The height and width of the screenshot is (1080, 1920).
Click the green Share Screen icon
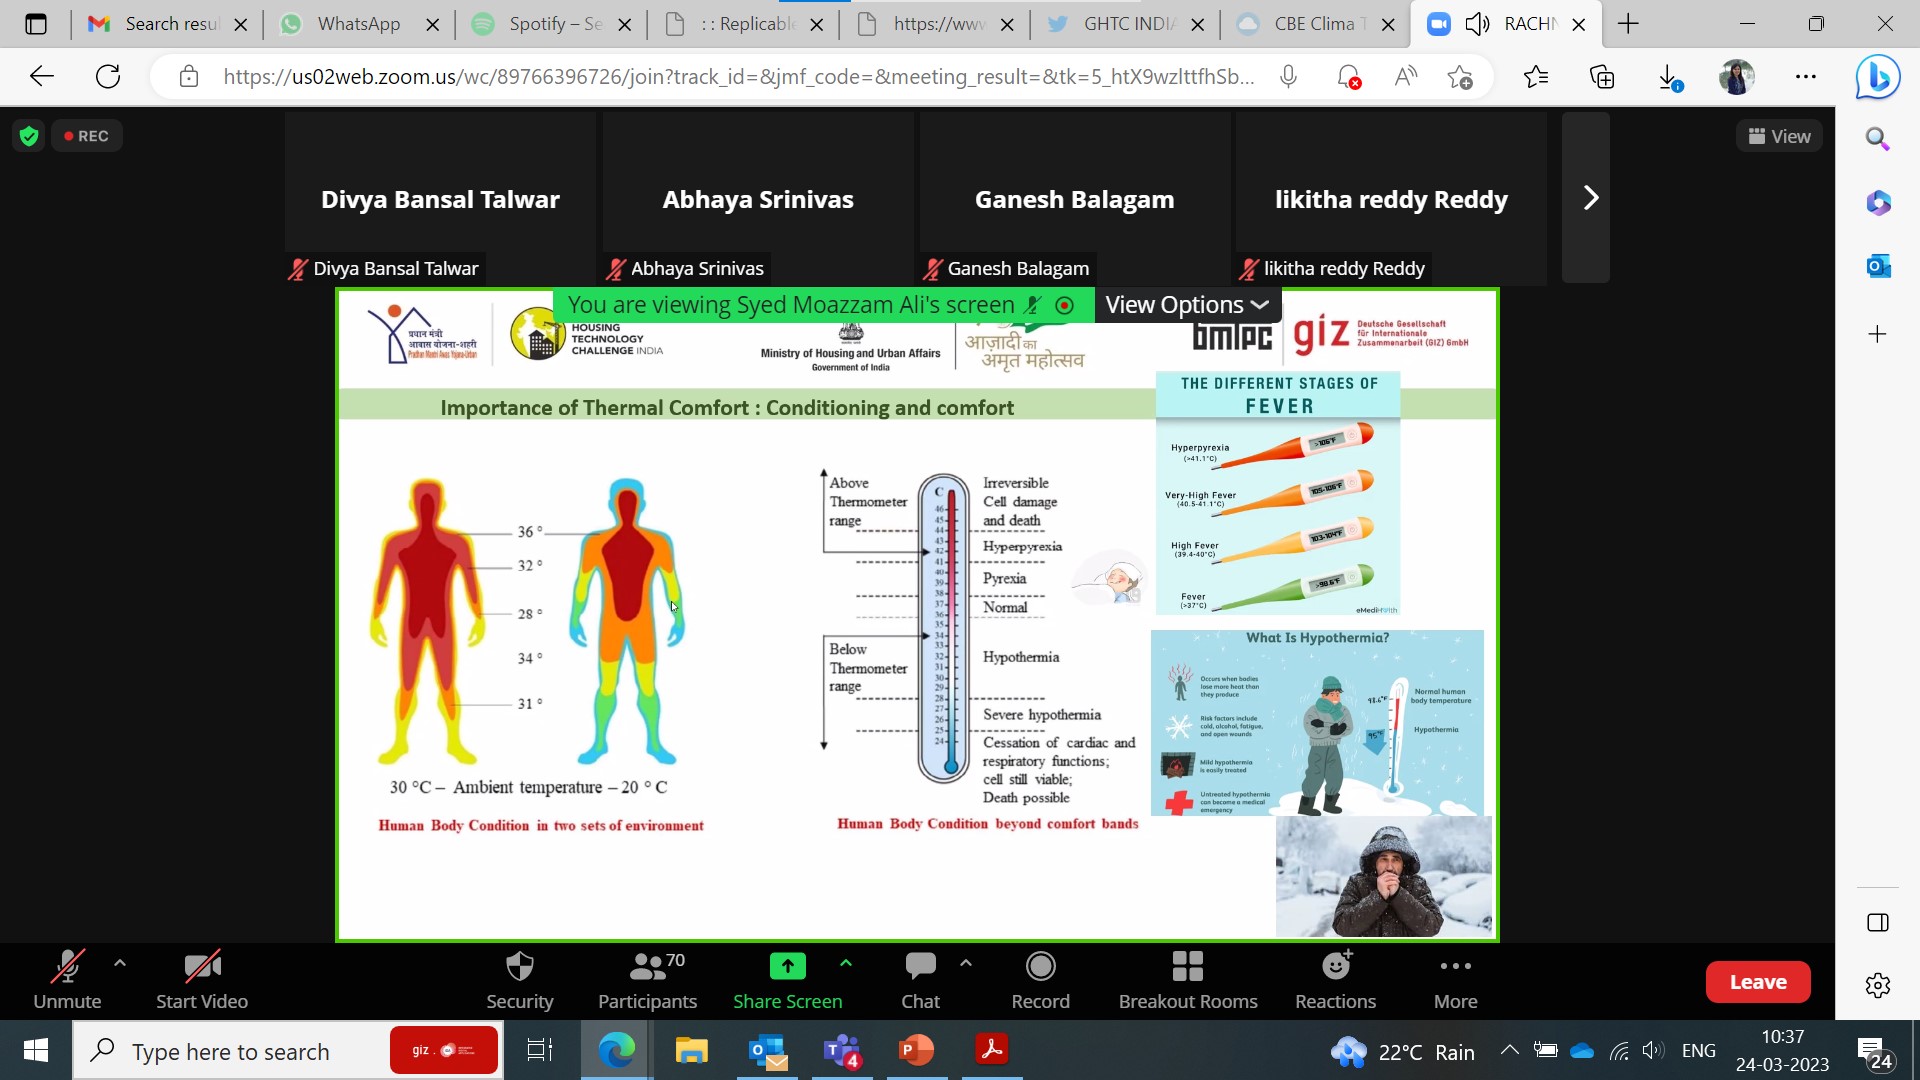(787, 967)
